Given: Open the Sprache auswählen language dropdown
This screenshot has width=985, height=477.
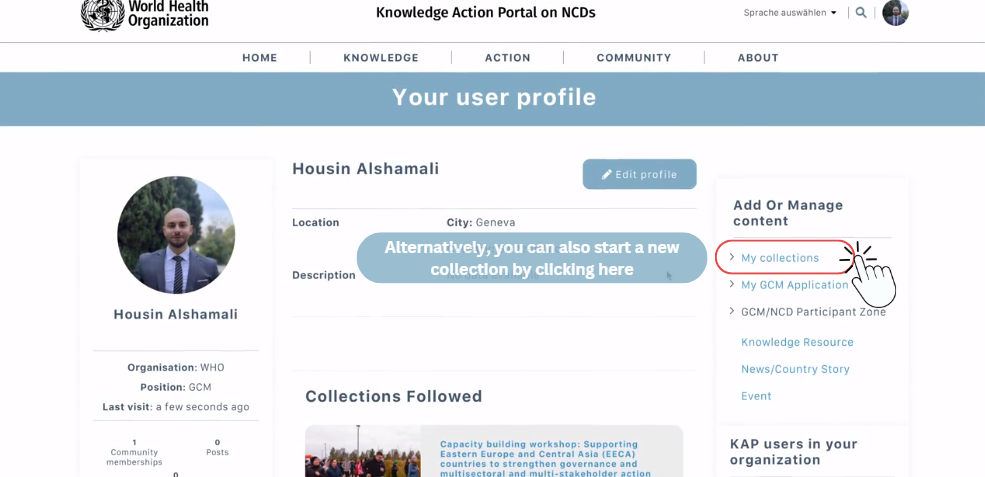Looking at the screenshot, I should coord(790,13).
